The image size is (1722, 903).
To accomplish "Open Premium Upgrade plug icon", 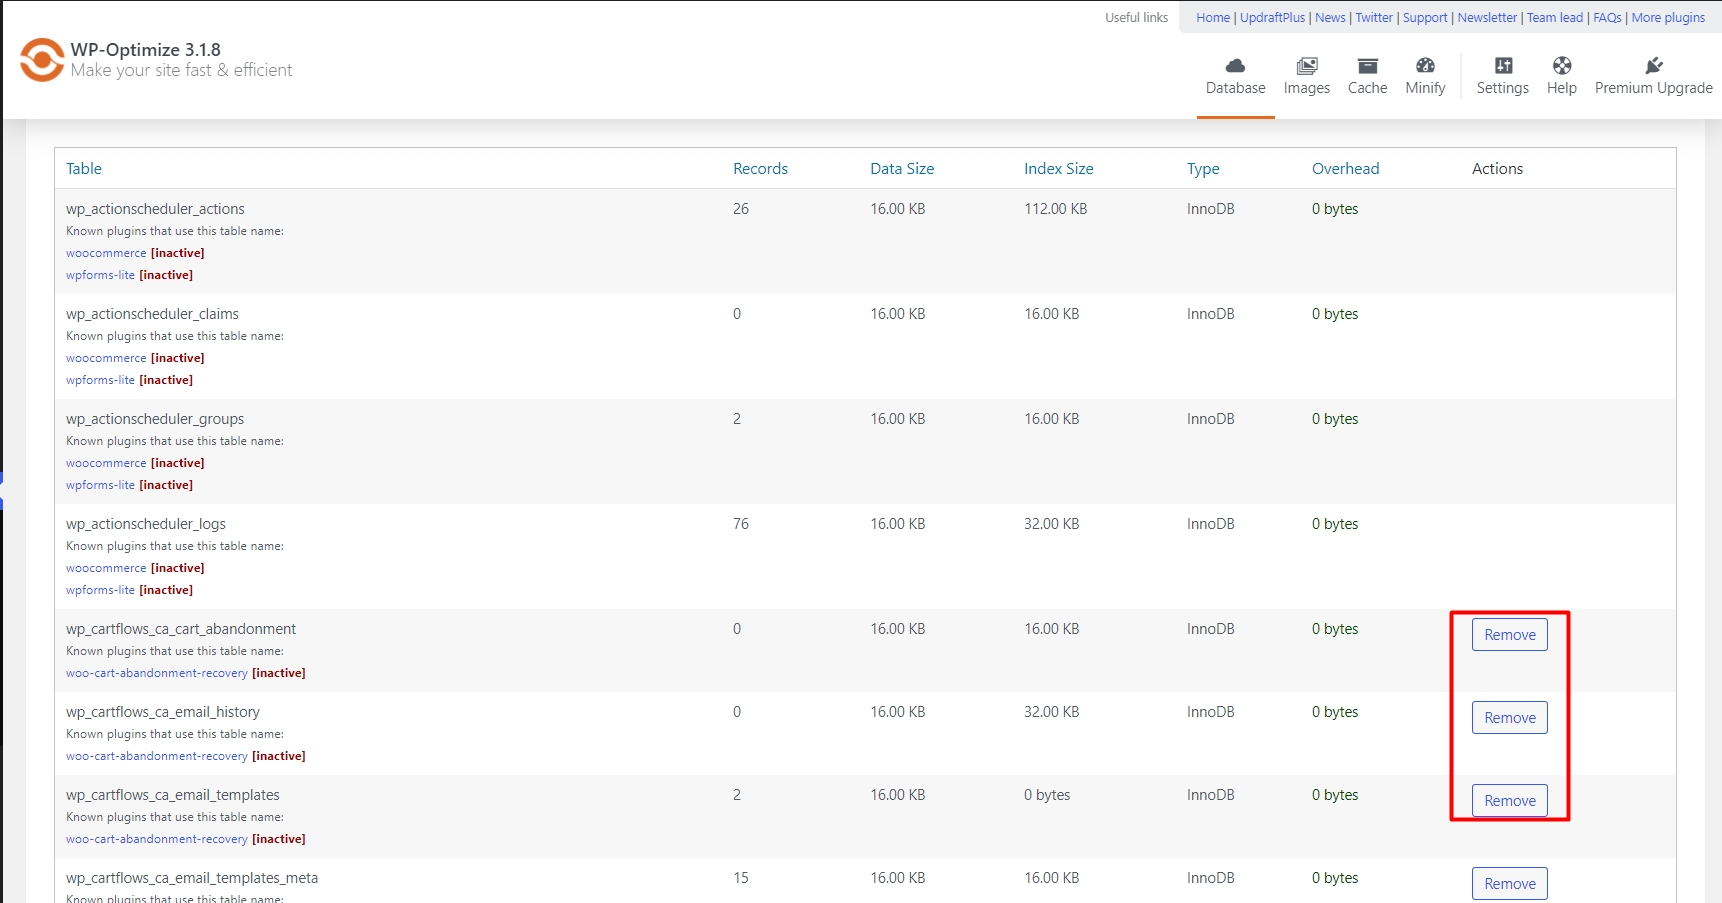I will pos(1653,66).
